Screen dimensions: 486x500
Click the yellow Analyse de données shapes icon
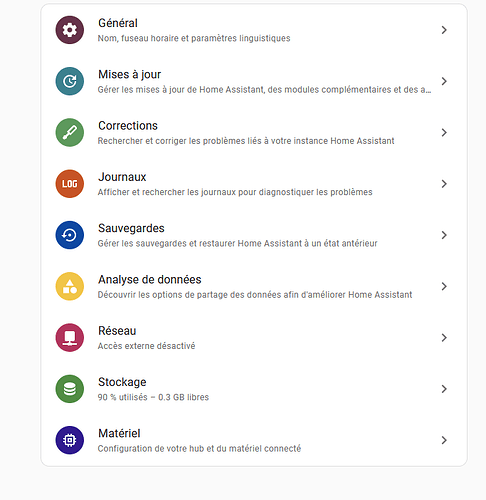69,287
